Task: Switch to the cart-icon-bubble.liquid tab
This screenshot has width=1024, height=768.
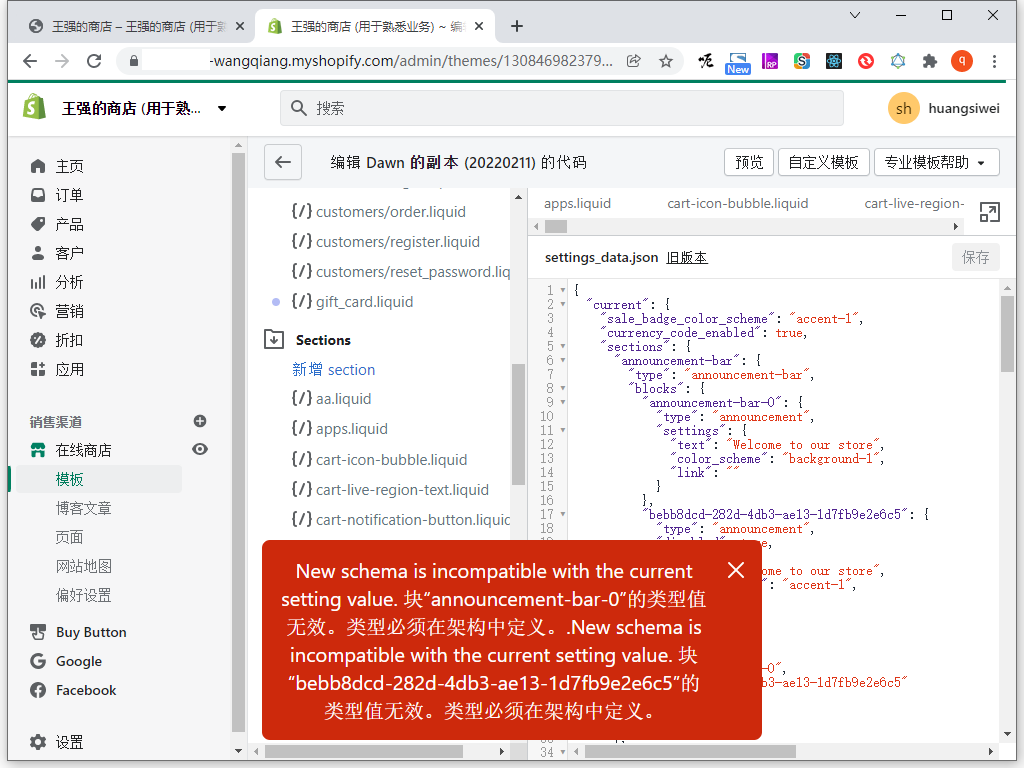Action: [738, 203]
